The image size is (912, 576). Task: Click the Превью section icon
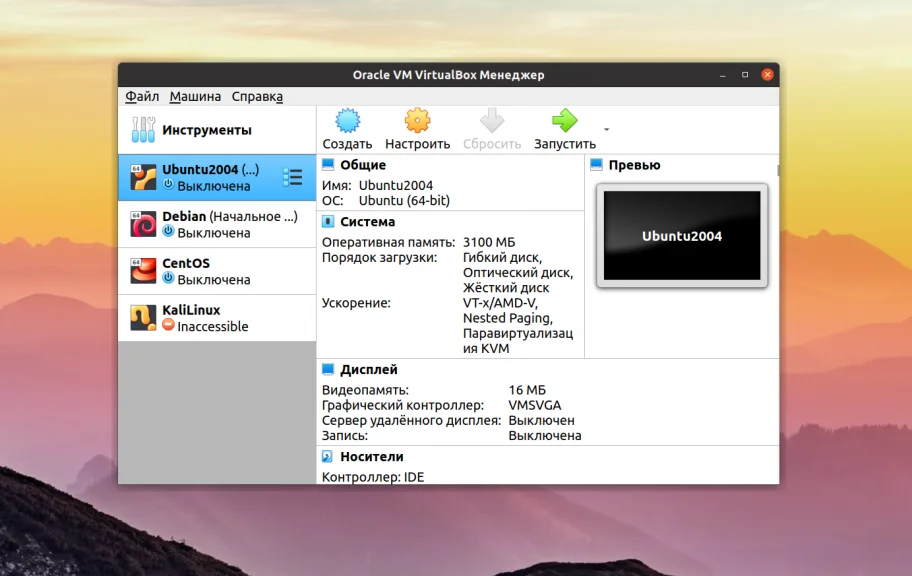tap(596, 165)
